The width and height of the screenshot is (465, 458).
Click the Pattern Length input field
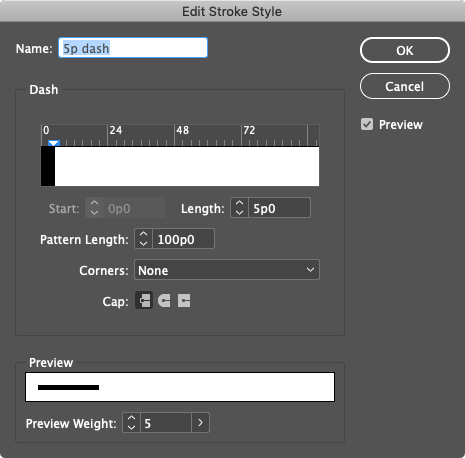pos(183,239)
